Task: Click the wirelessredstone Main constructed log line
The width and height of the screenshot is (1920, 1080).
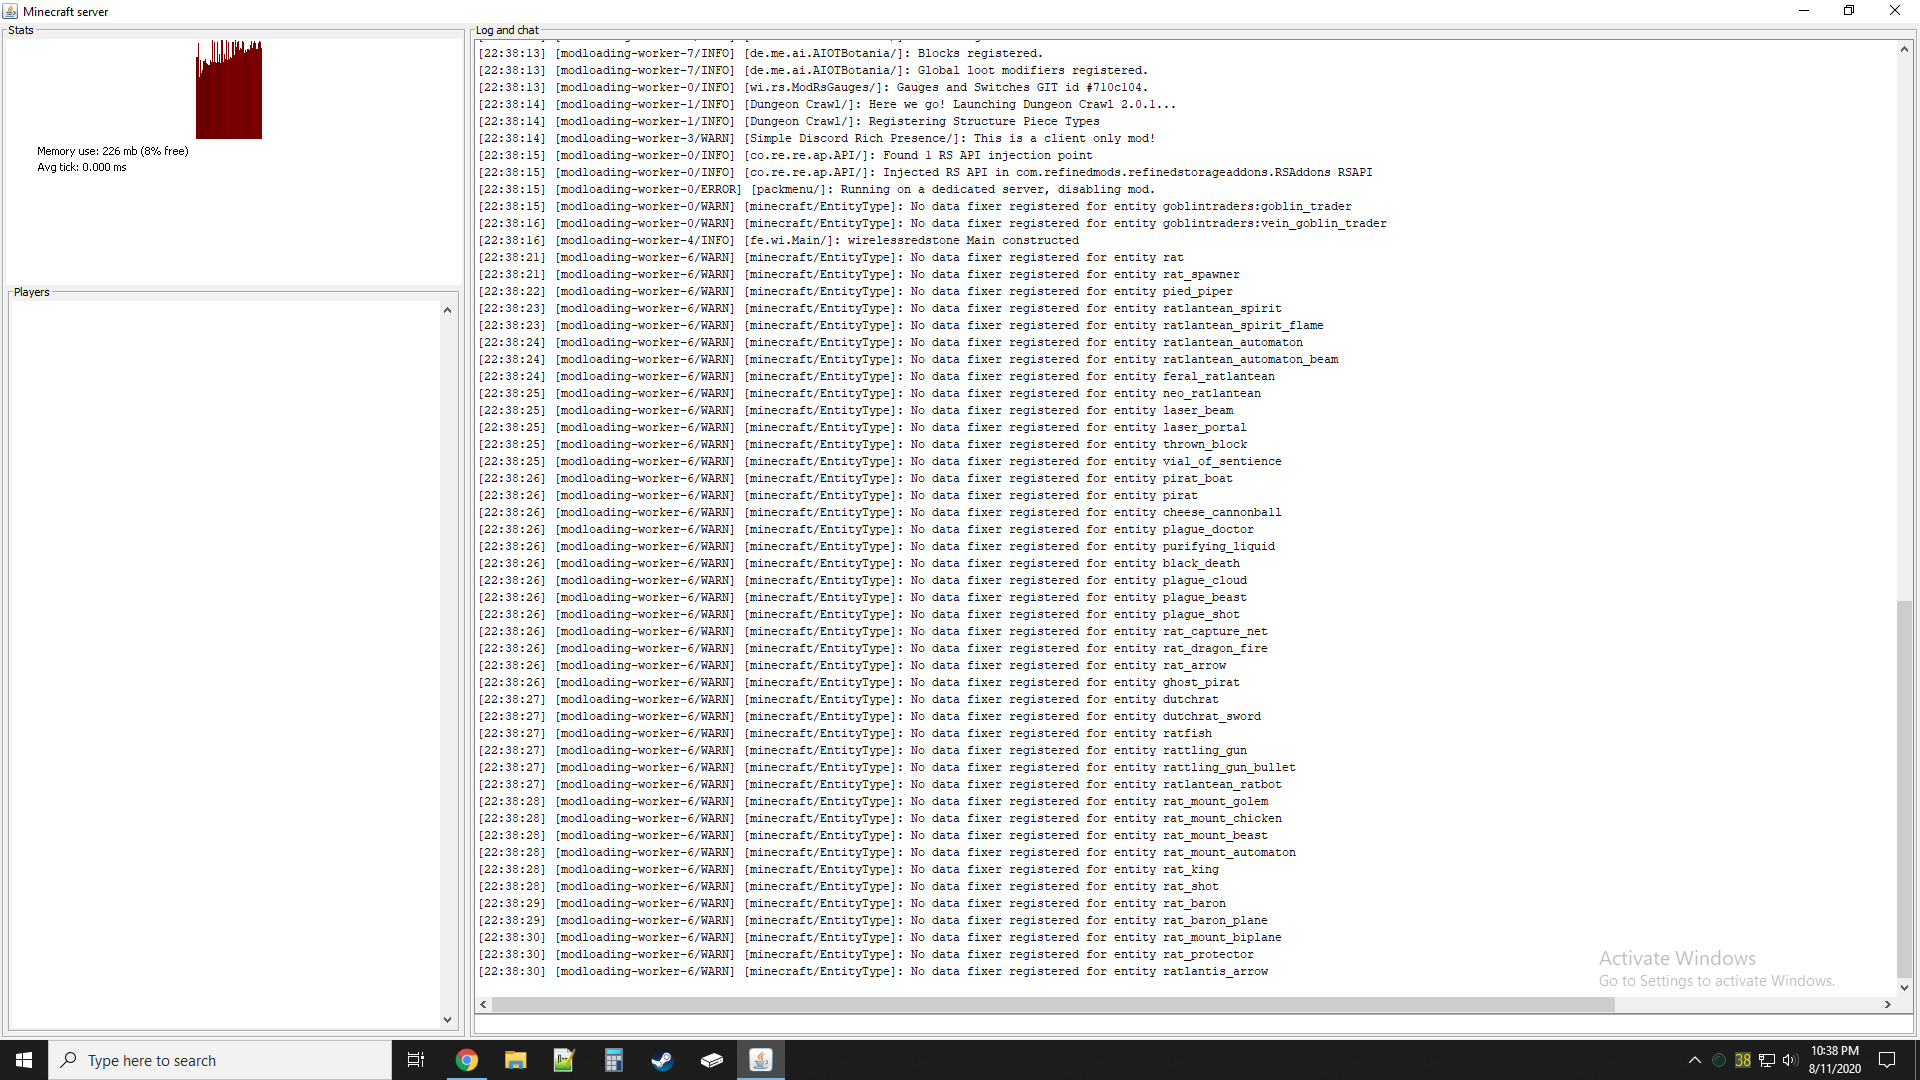Action: pyautogui.click(x=778, y=240)
